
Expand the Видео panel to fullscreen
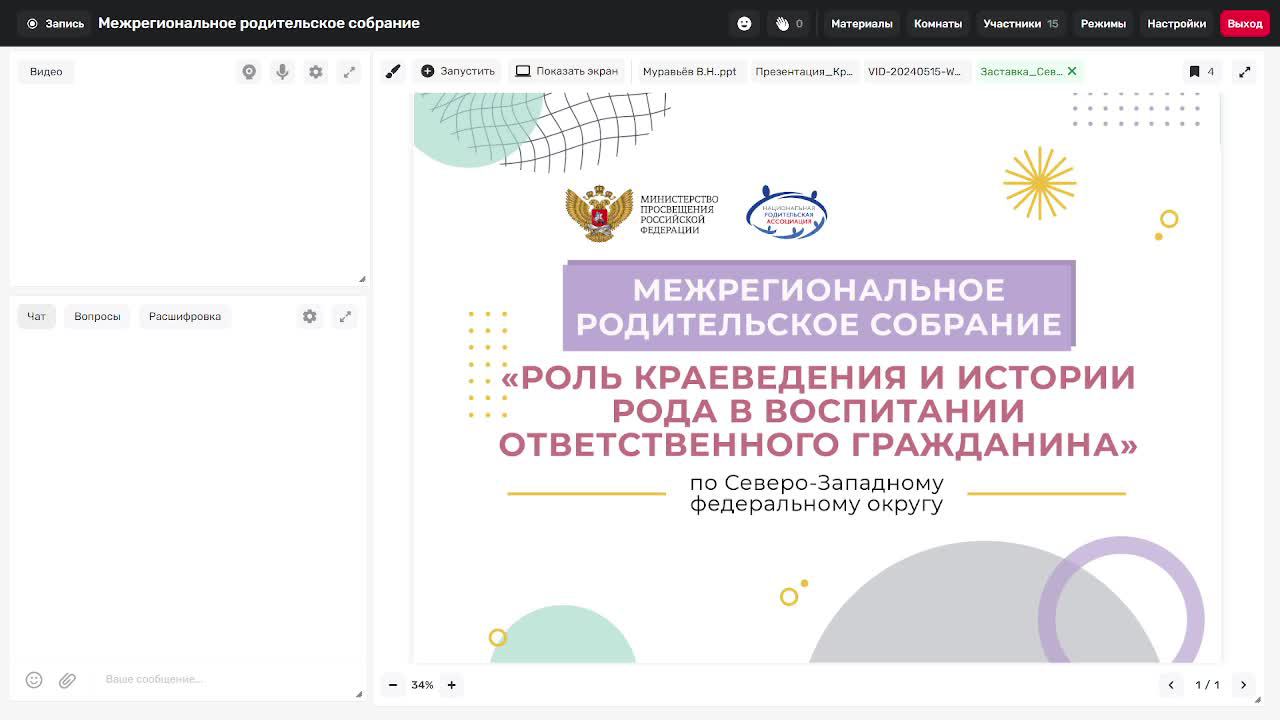pyautogui.click(x=349, y=72)
